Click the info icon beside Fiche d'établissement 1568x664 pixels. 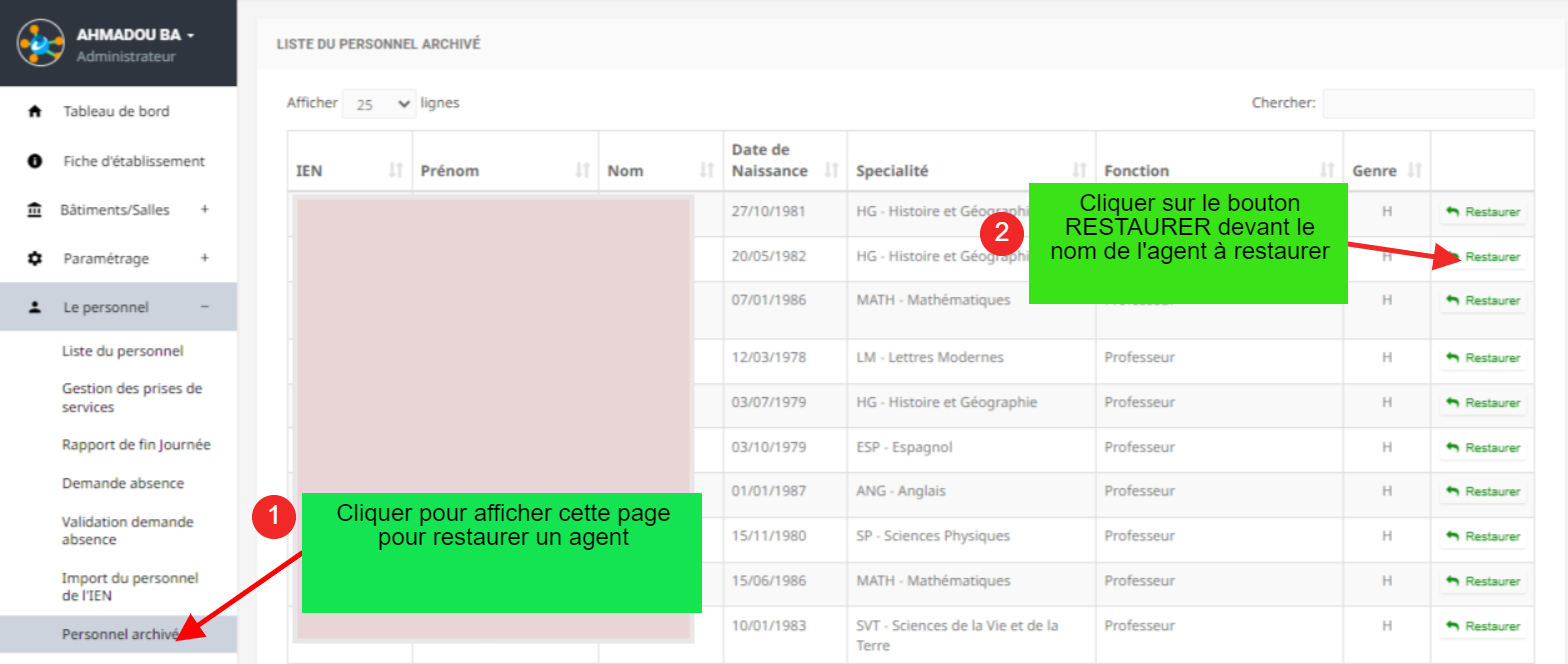pos(35,161)
